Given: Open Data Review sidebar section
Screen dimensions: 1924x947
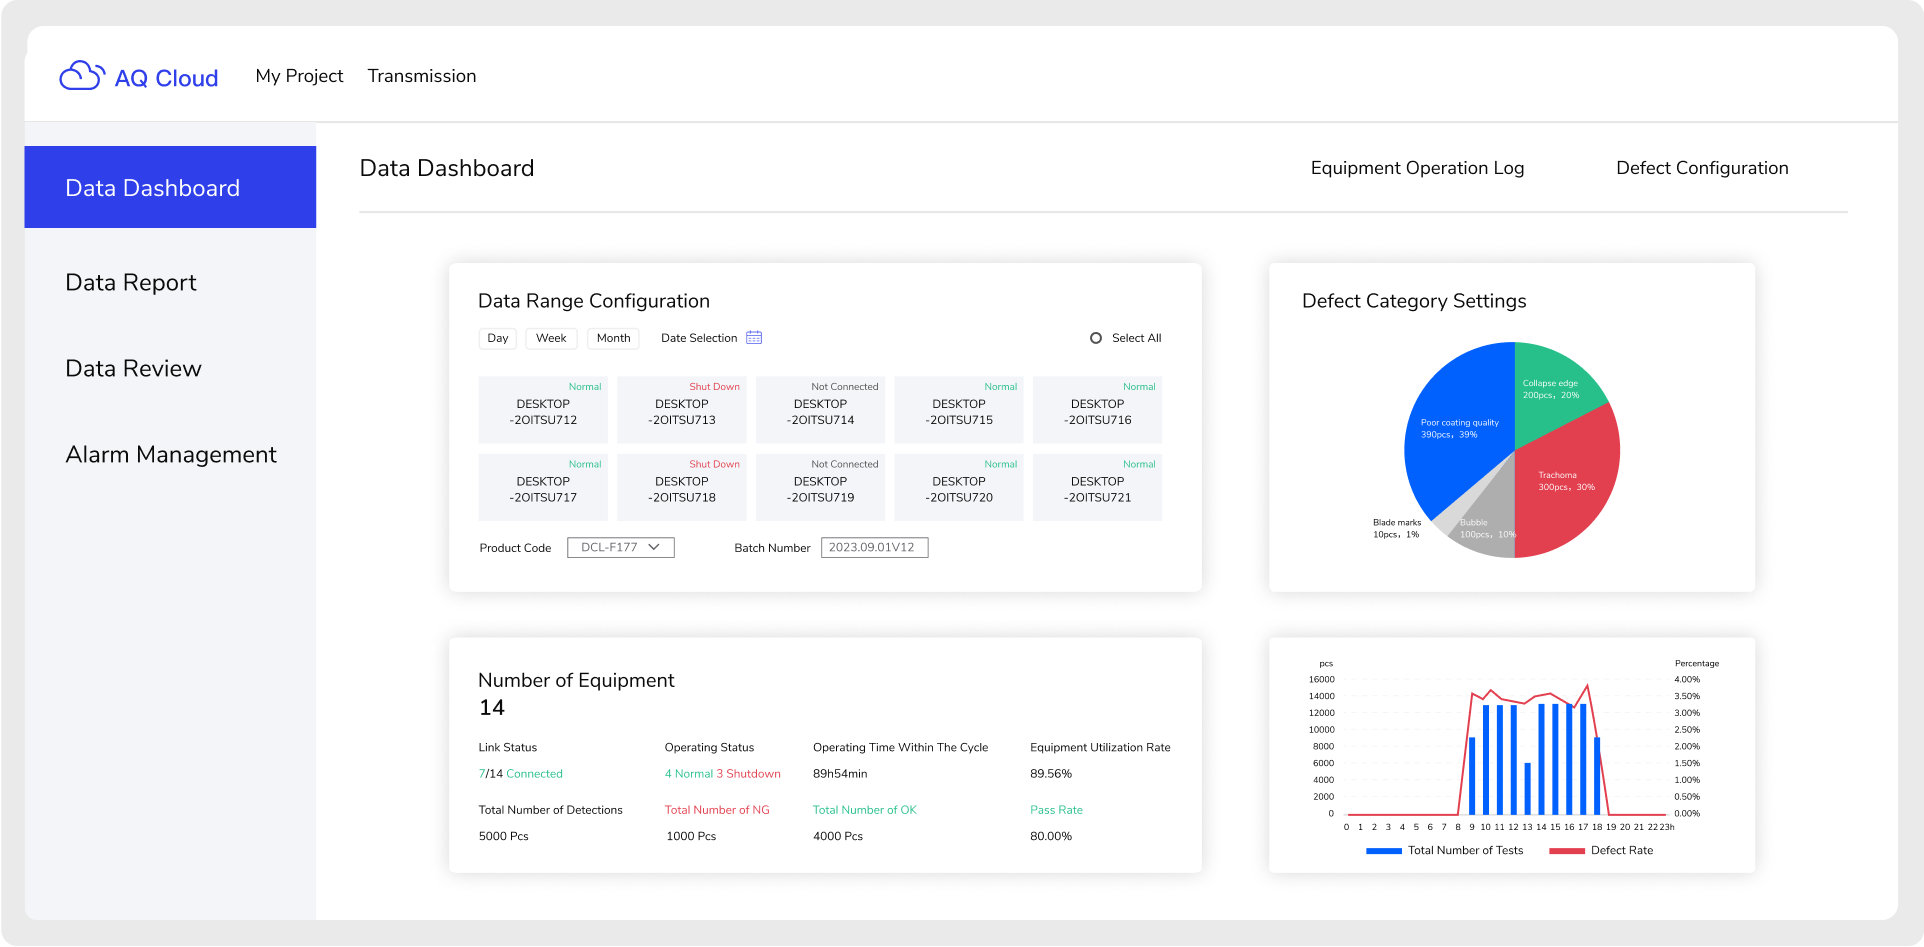Looking at the screenshot, I should (x=133, y=369).
